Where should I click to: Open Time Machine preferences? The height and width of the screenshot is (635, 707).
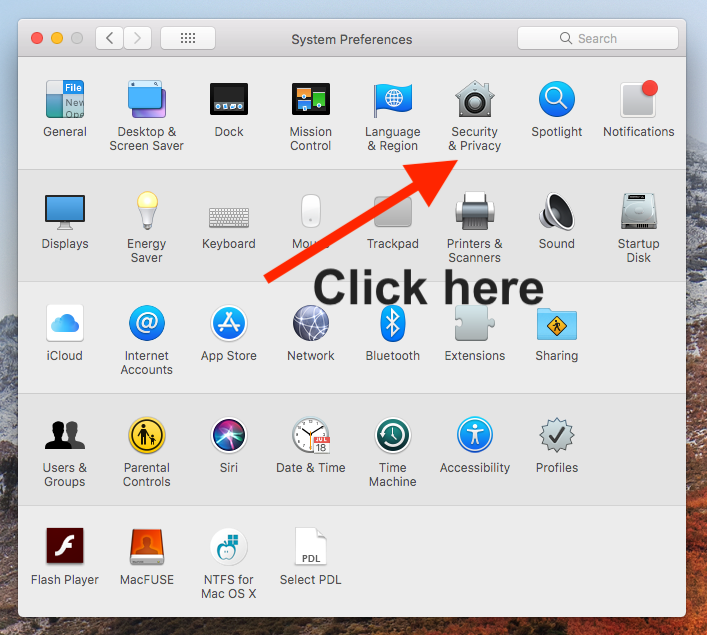tap(393, 435)
